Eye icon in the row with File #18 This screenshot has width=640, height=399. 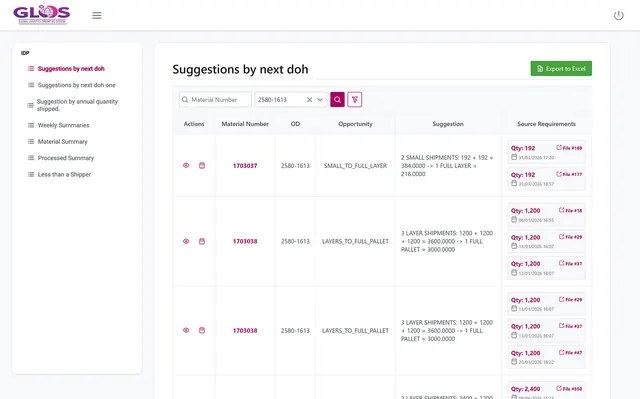[x=186, y=241]
